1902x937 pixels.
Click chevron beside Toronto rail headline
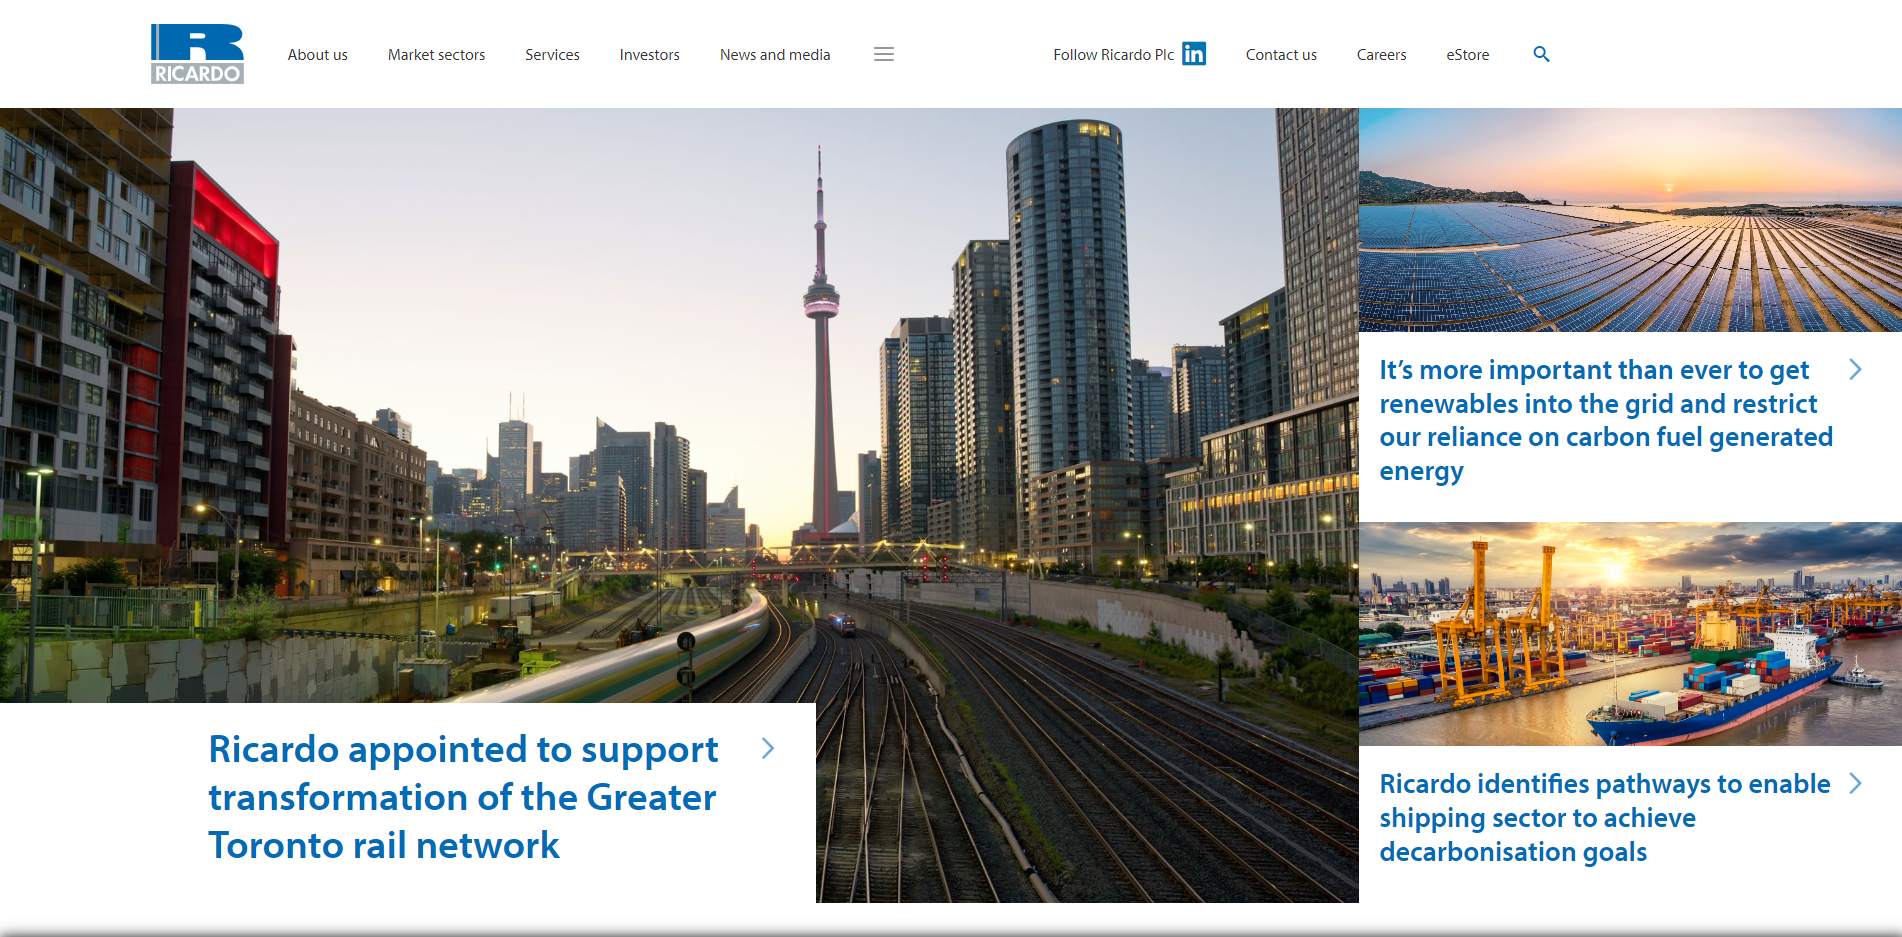click(768, 748)
